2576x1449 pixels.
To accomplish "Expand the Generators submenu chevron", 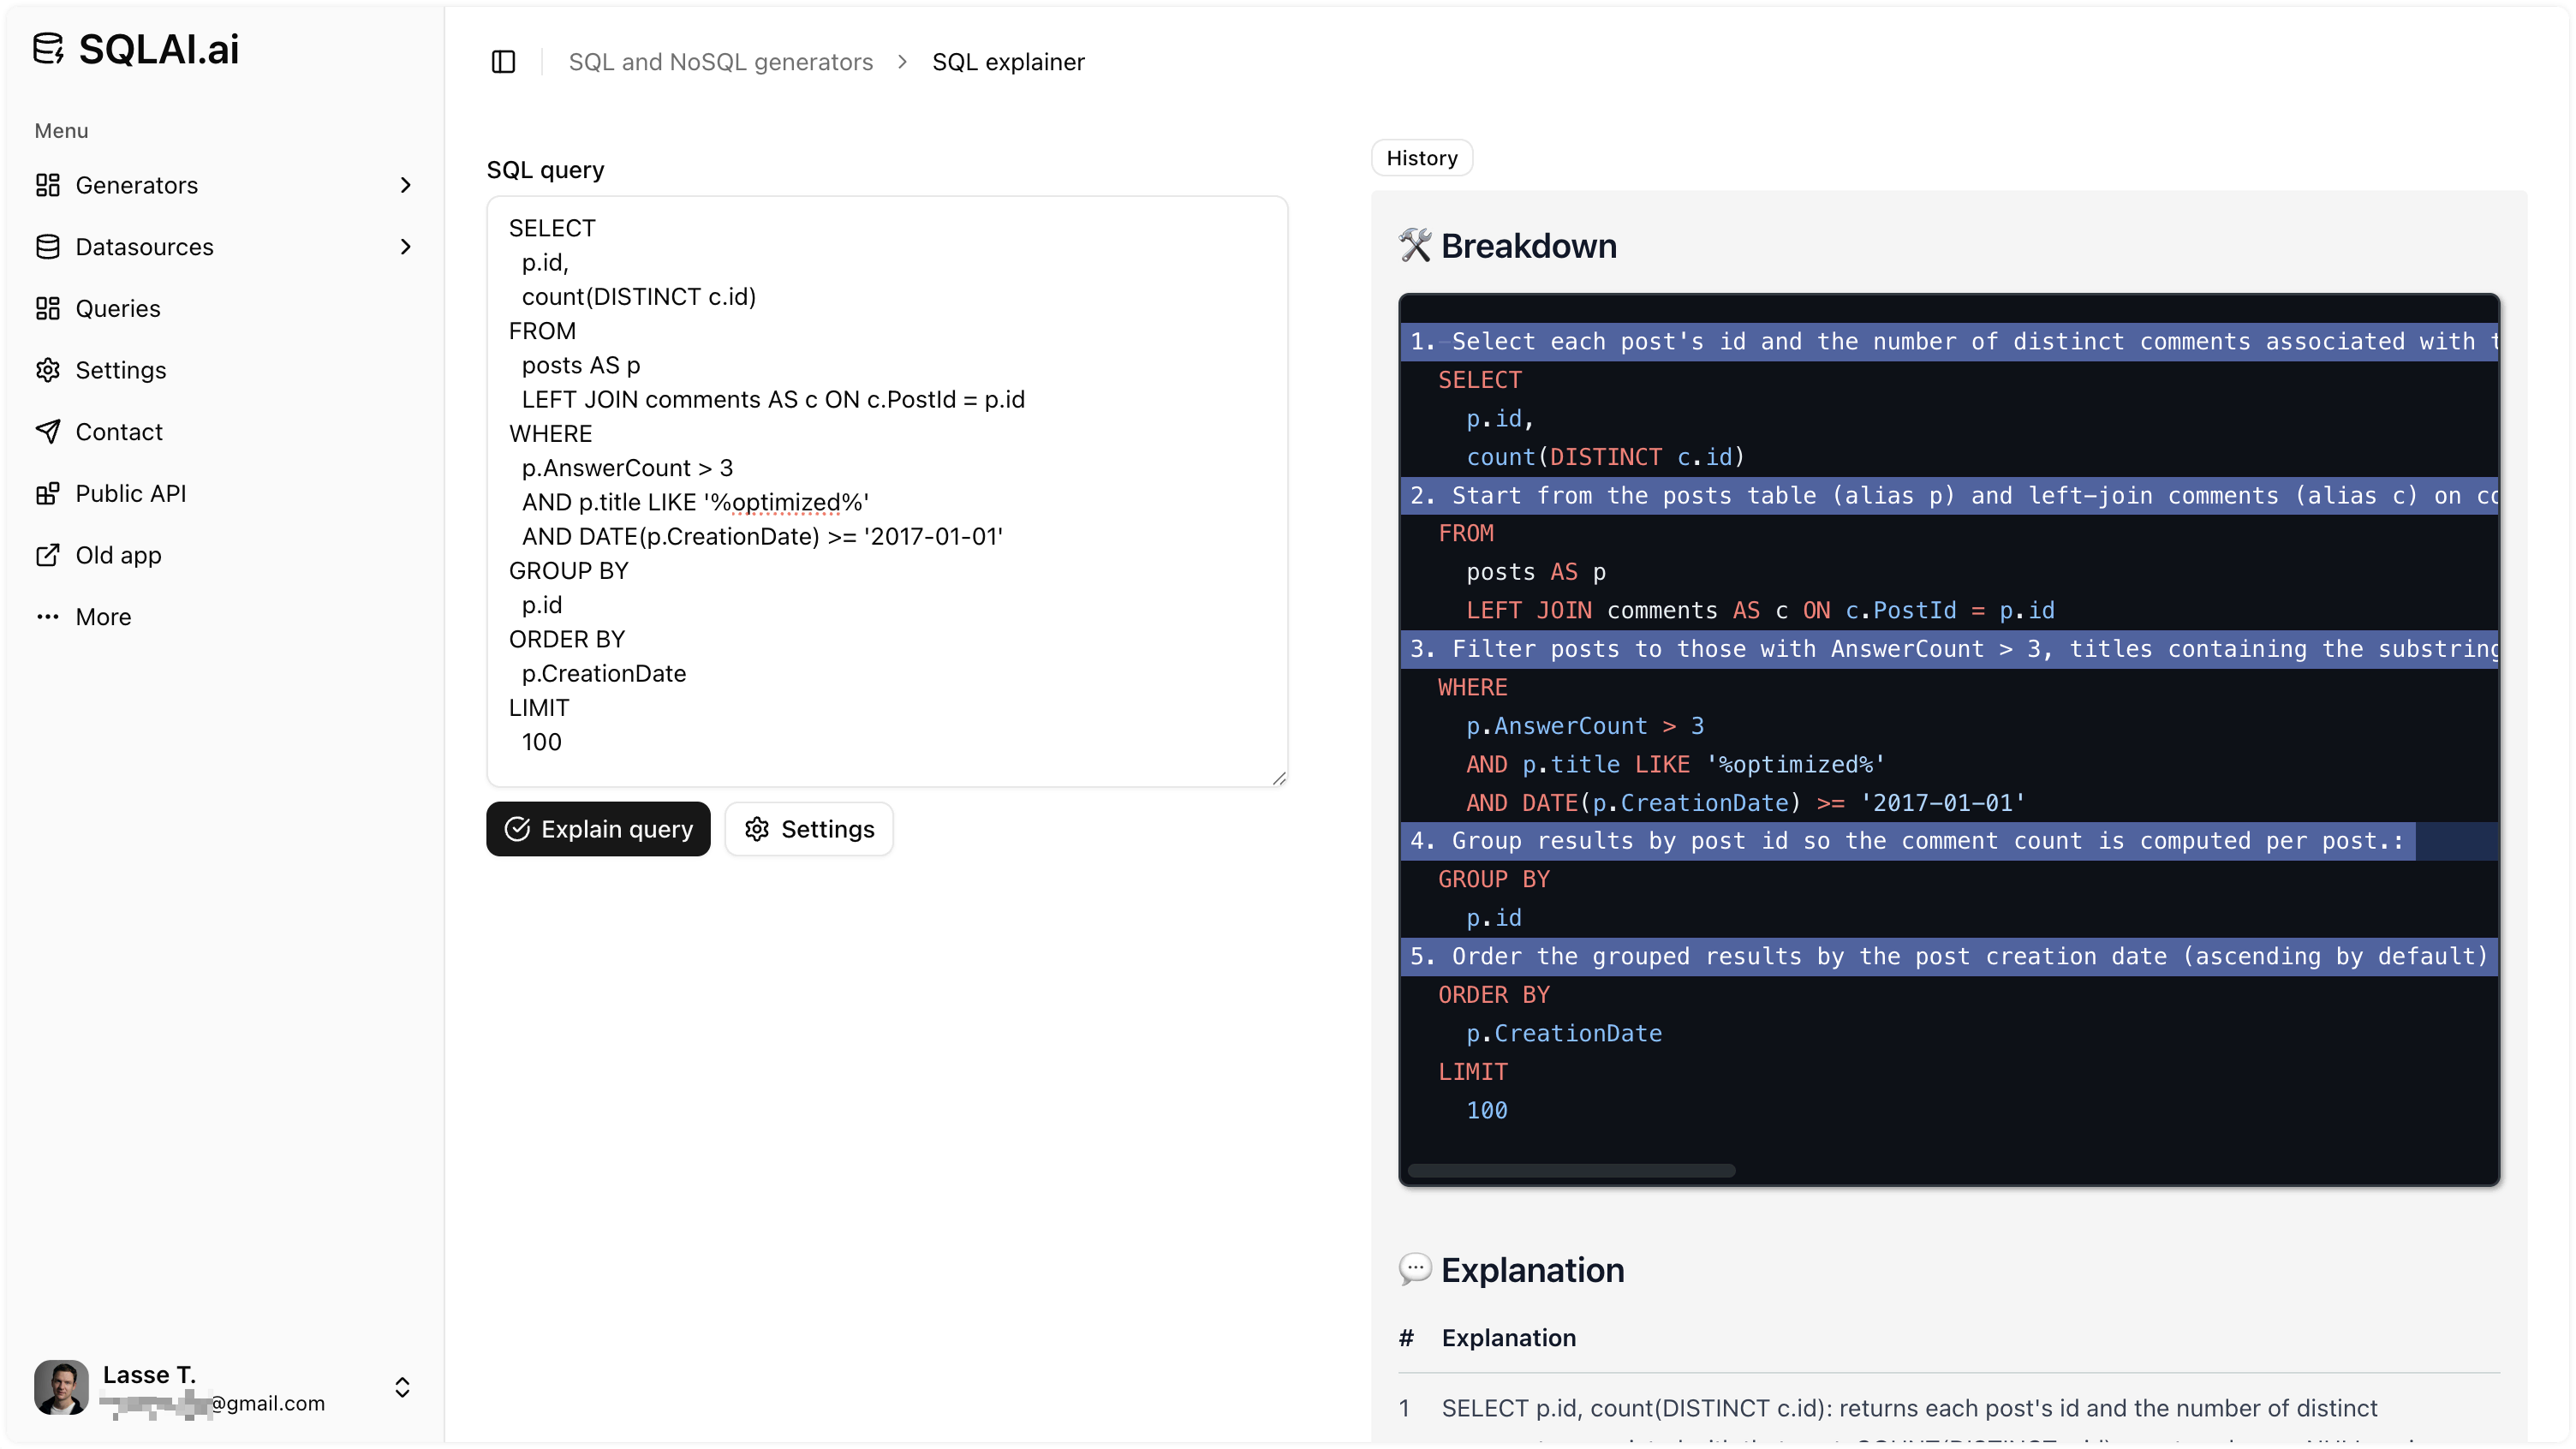I will click(x=405, y=185).
